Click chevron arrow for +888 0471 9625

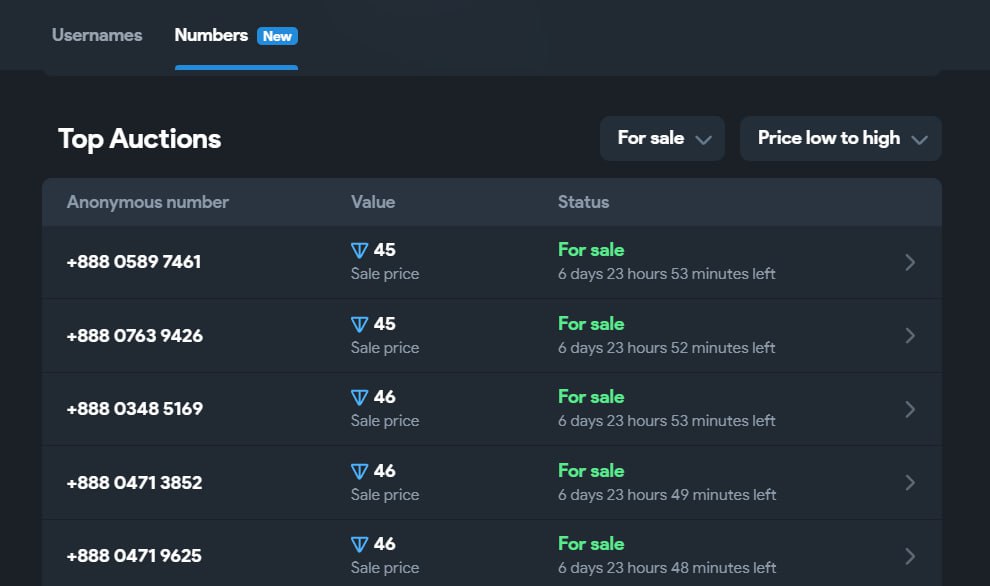point(910,556)
